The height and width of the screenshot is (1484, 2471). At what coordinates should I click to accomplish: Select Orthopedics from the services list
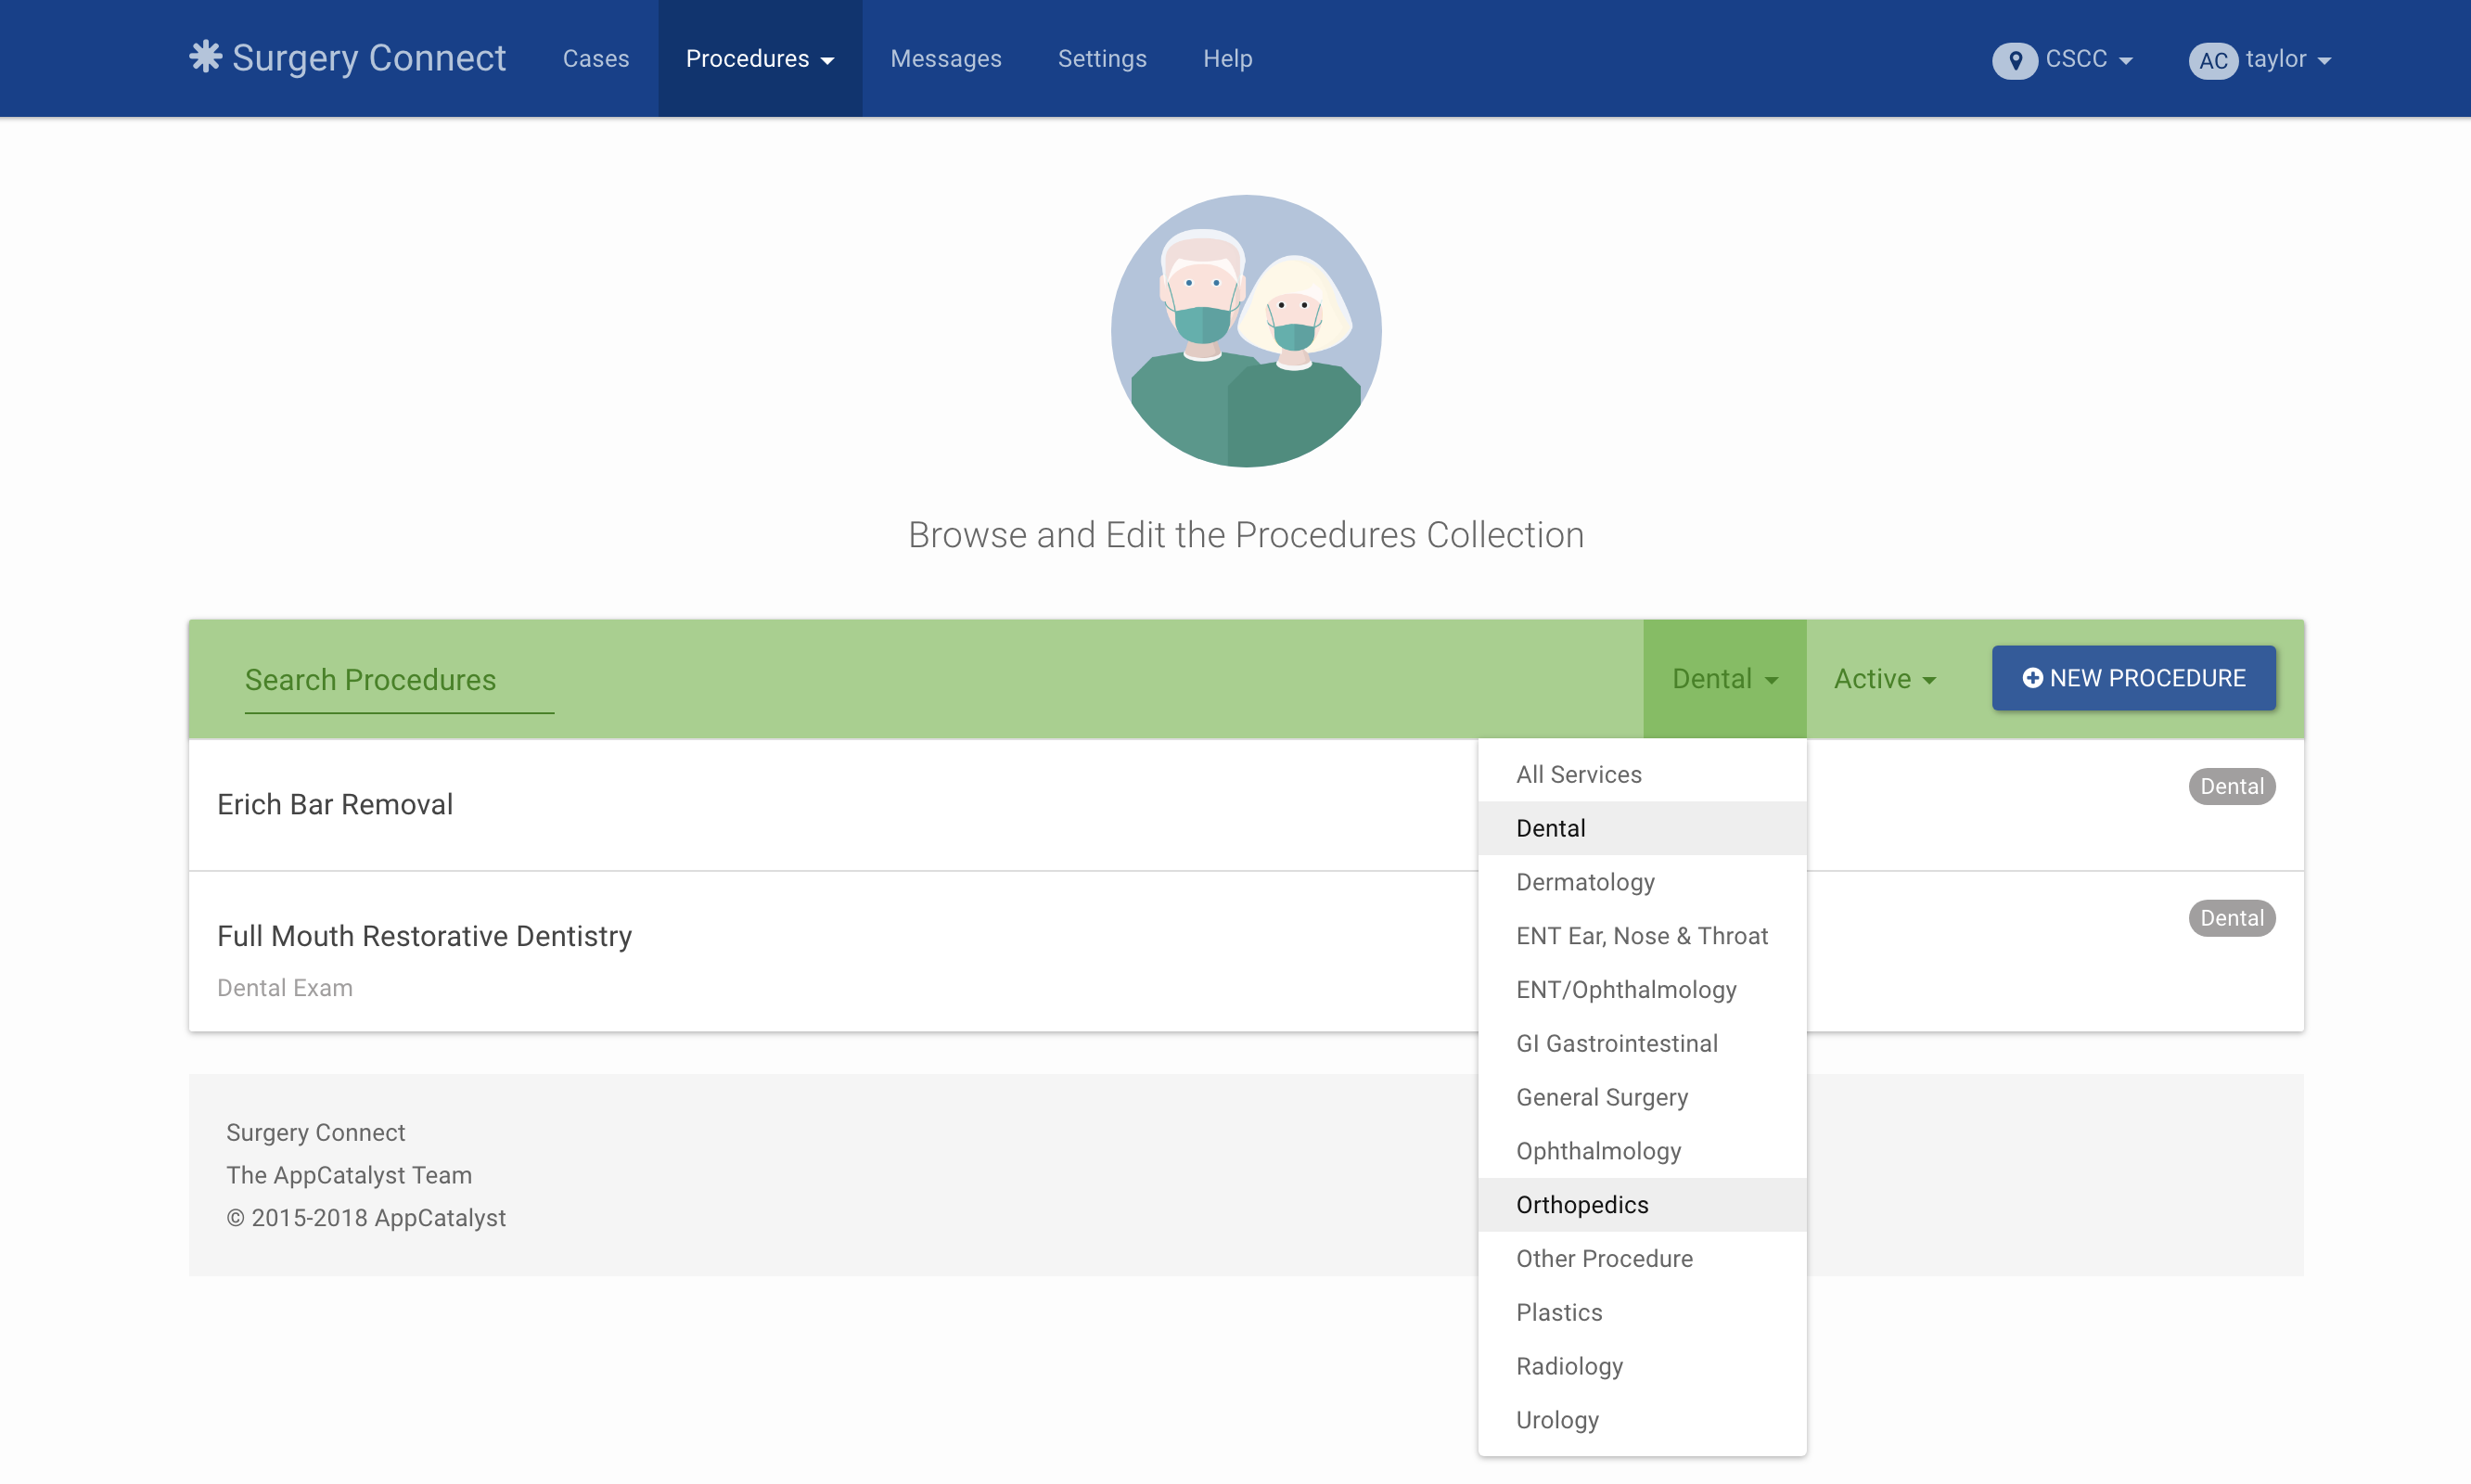(x=1582, y=1204)
